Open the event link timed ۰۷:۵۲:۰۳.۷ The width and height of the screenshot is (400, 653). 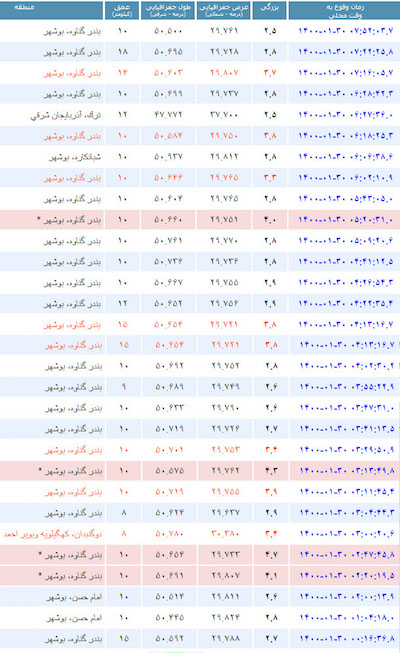[346, 31]
